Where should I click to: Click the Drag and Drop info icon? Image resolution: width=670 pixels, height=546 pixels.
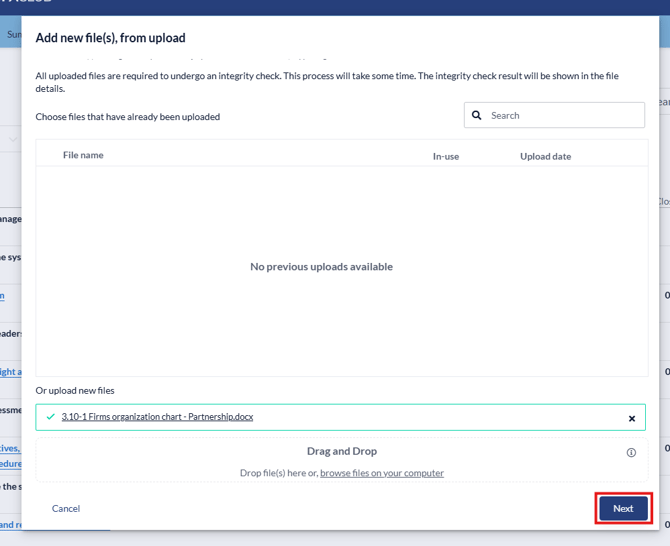coord(631,452)
